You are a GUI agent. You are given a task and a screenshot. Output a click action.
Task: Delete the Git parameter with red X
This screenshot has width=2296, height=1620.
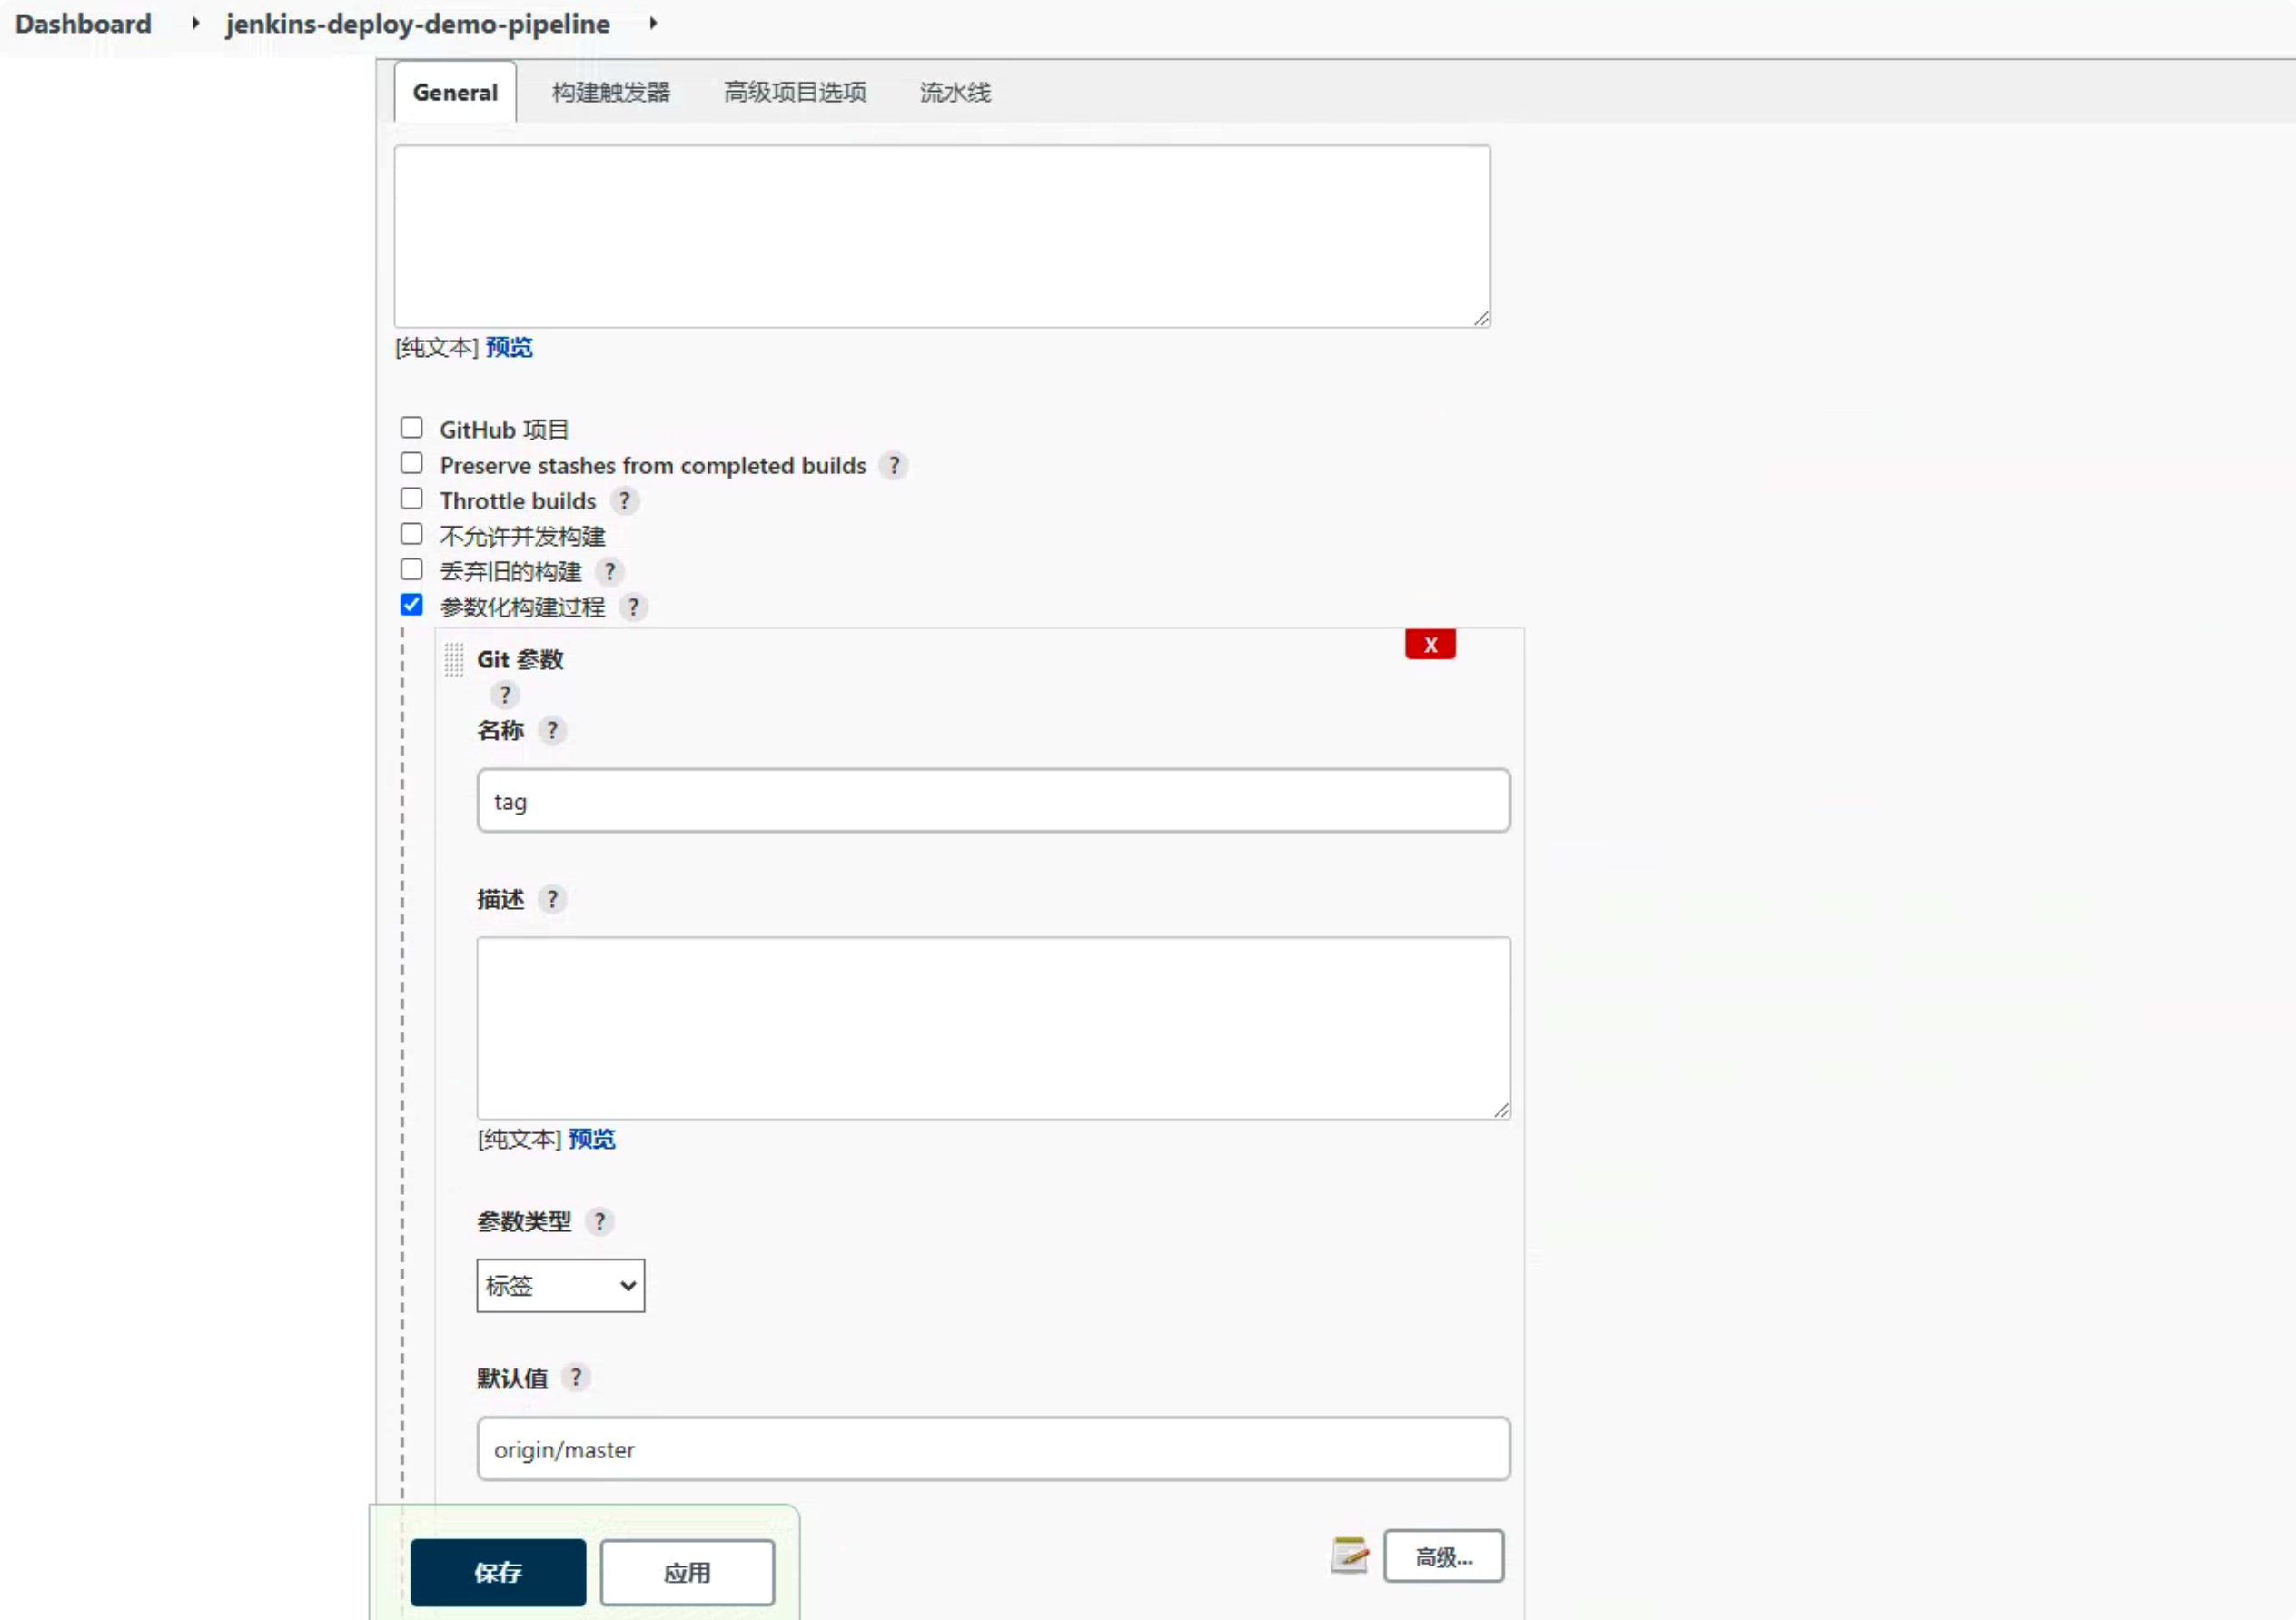[x=1430, y=645]
